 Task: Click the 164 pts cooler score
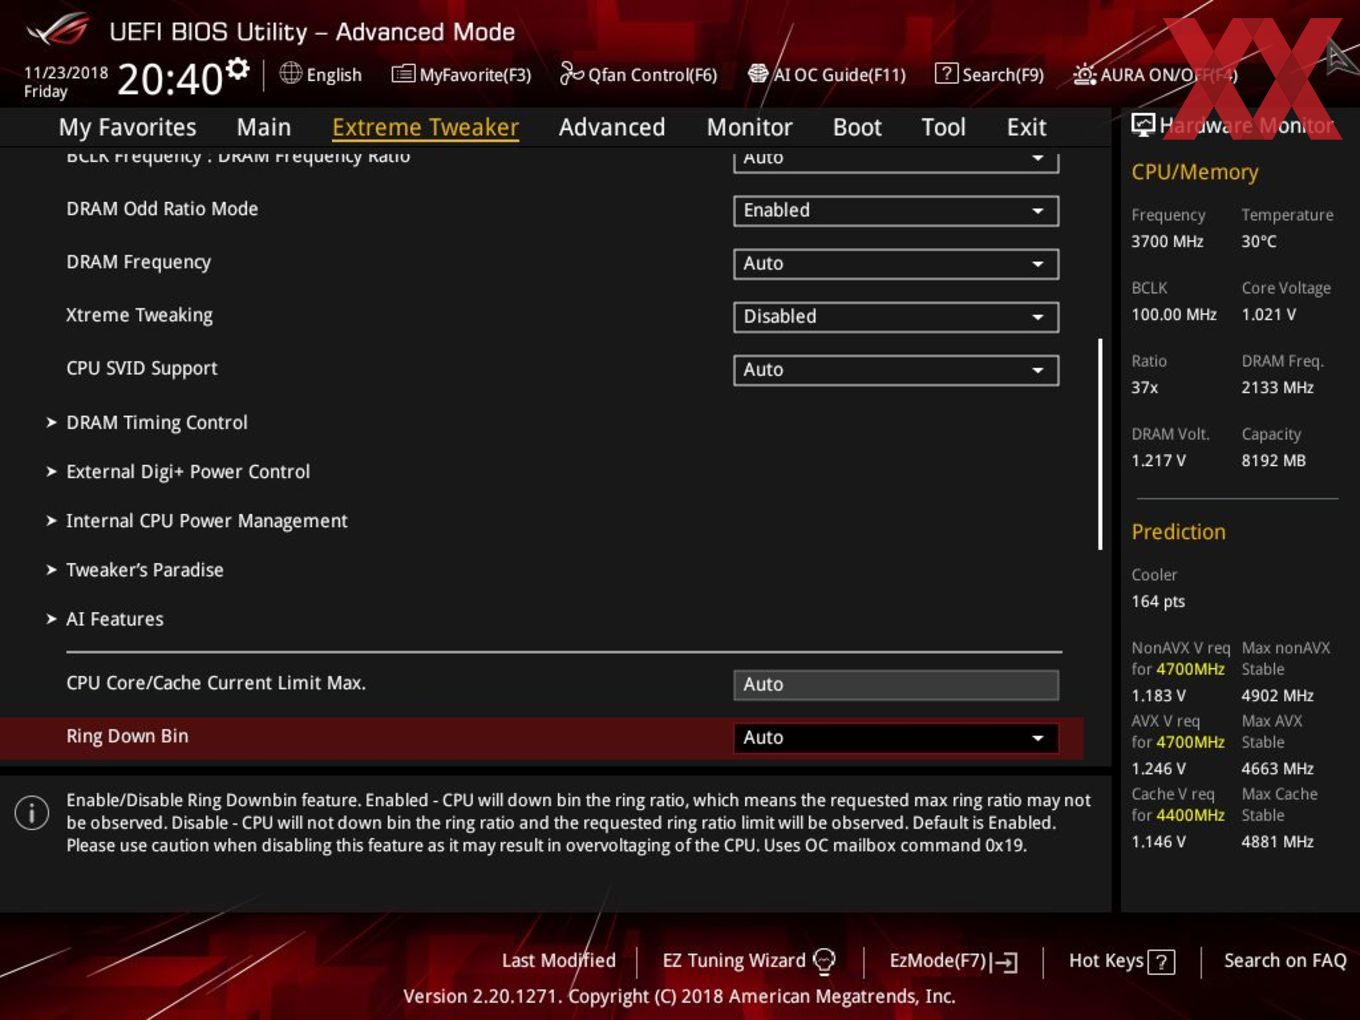click(x=1158, y=601)
